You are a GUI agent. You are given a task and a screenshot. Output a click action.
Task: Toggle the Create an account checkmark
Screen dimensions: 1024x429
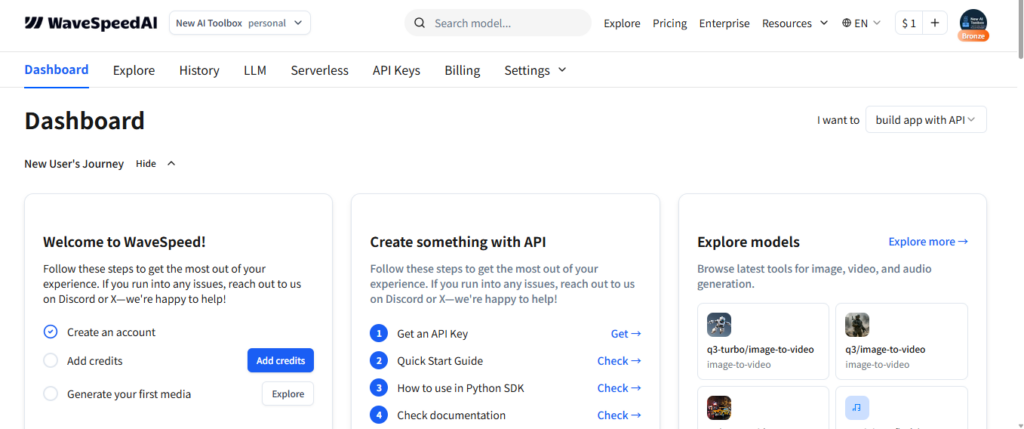click(x=51, y=332)
